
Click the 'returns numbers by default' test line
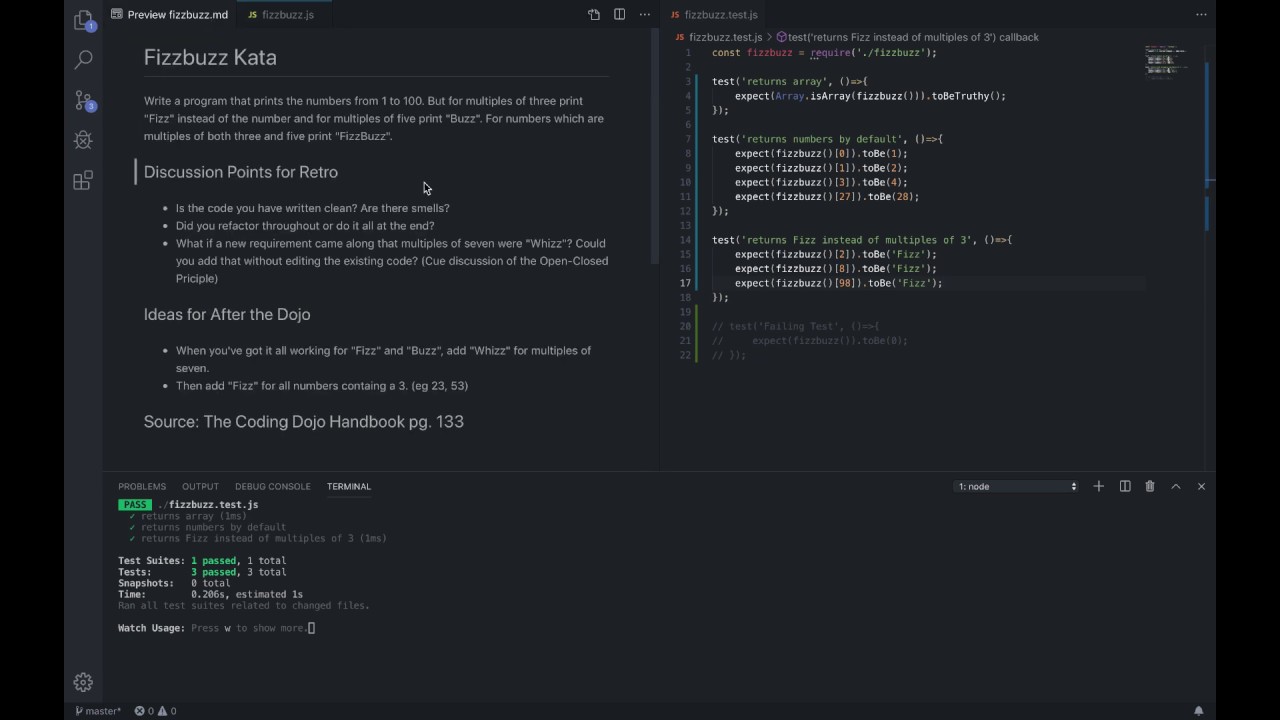tap(827, 139)
